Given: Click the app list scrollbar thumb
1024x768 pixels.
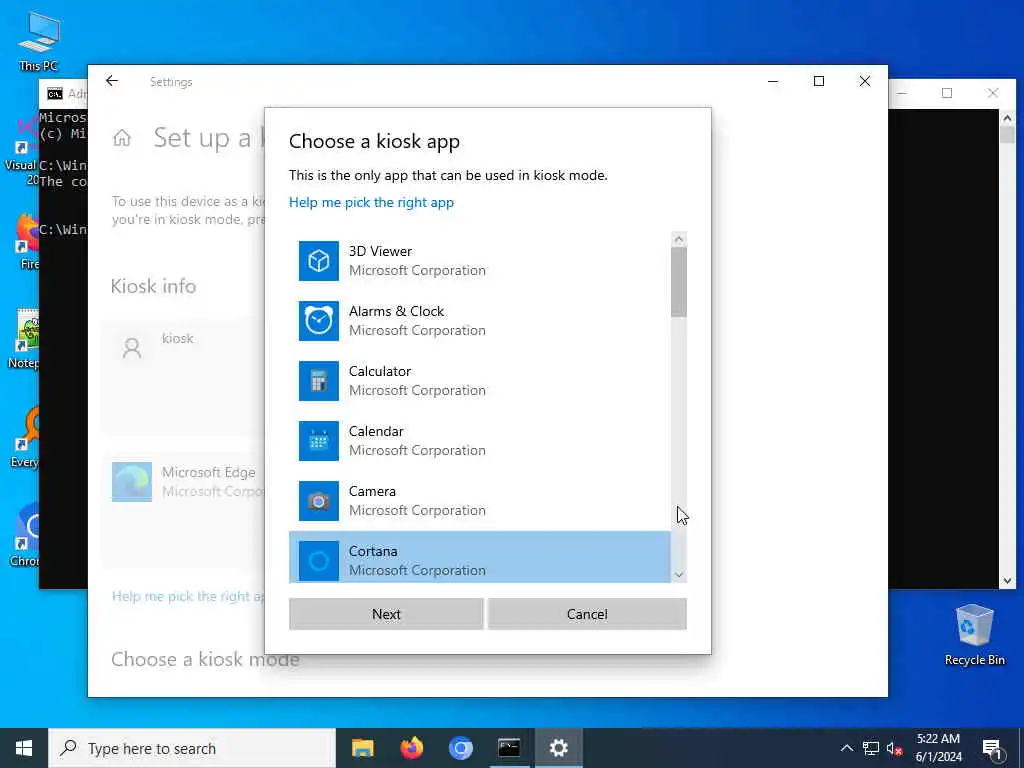Looking at the screenshot, I should [679, 282].
